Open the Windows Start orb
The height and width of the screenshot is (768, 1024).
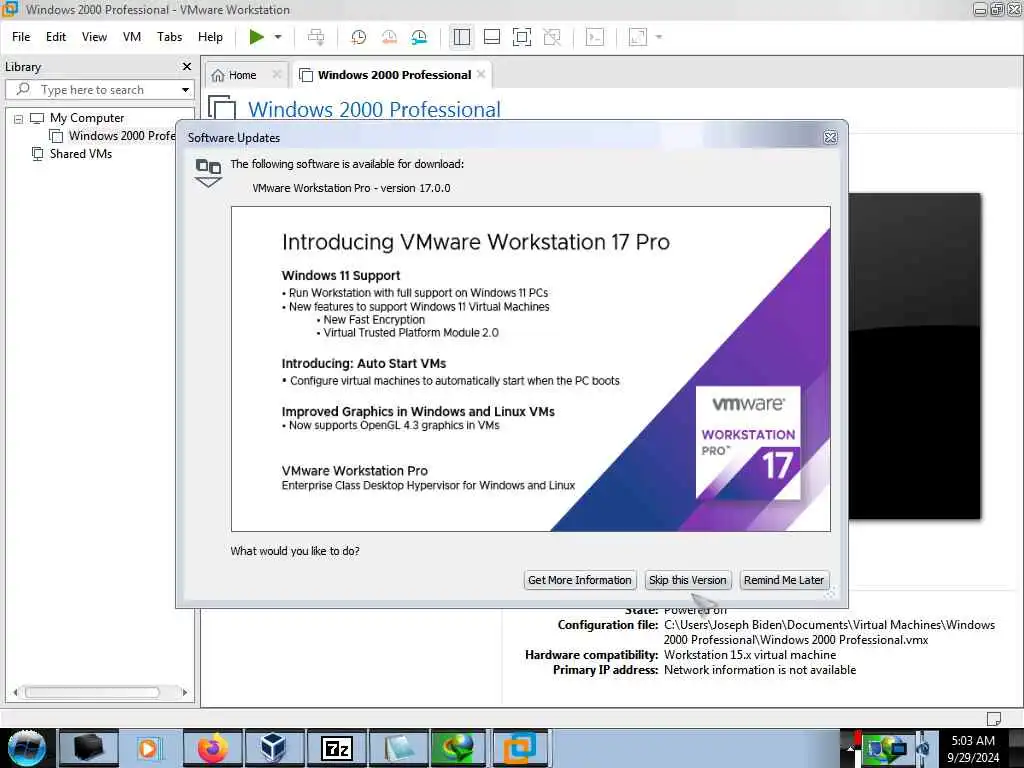(x=27, y=748)
